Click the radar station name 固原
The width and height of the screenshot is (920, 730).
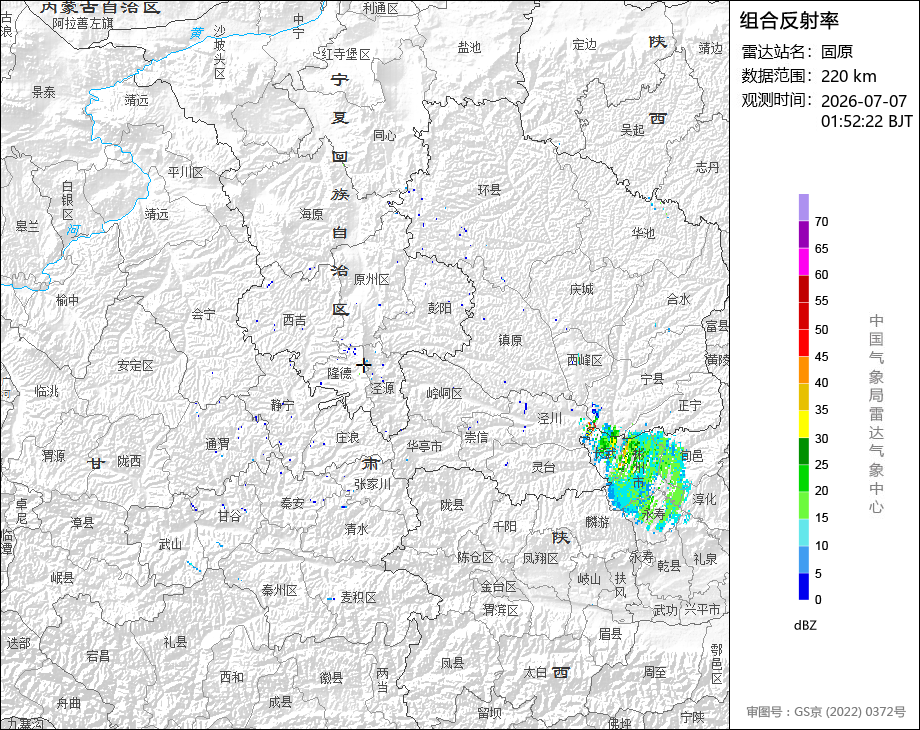pos(837,52)
